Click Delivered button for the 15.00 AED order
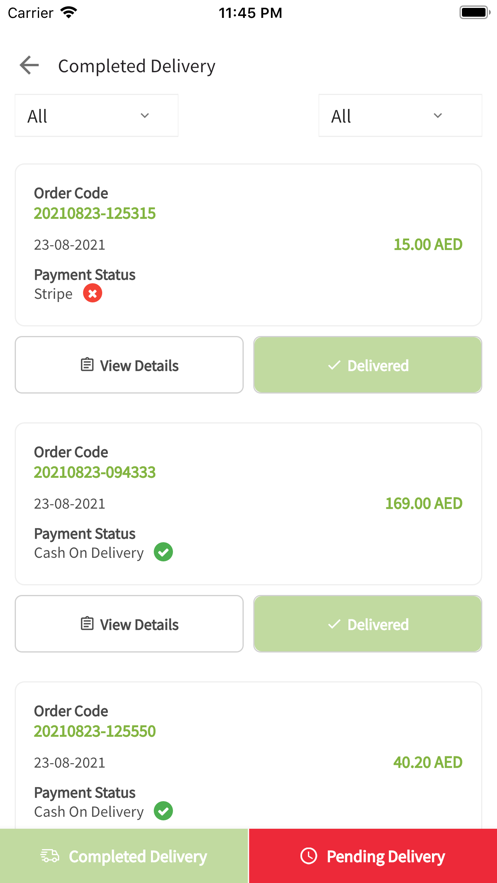497x883 pixels. 368,365
